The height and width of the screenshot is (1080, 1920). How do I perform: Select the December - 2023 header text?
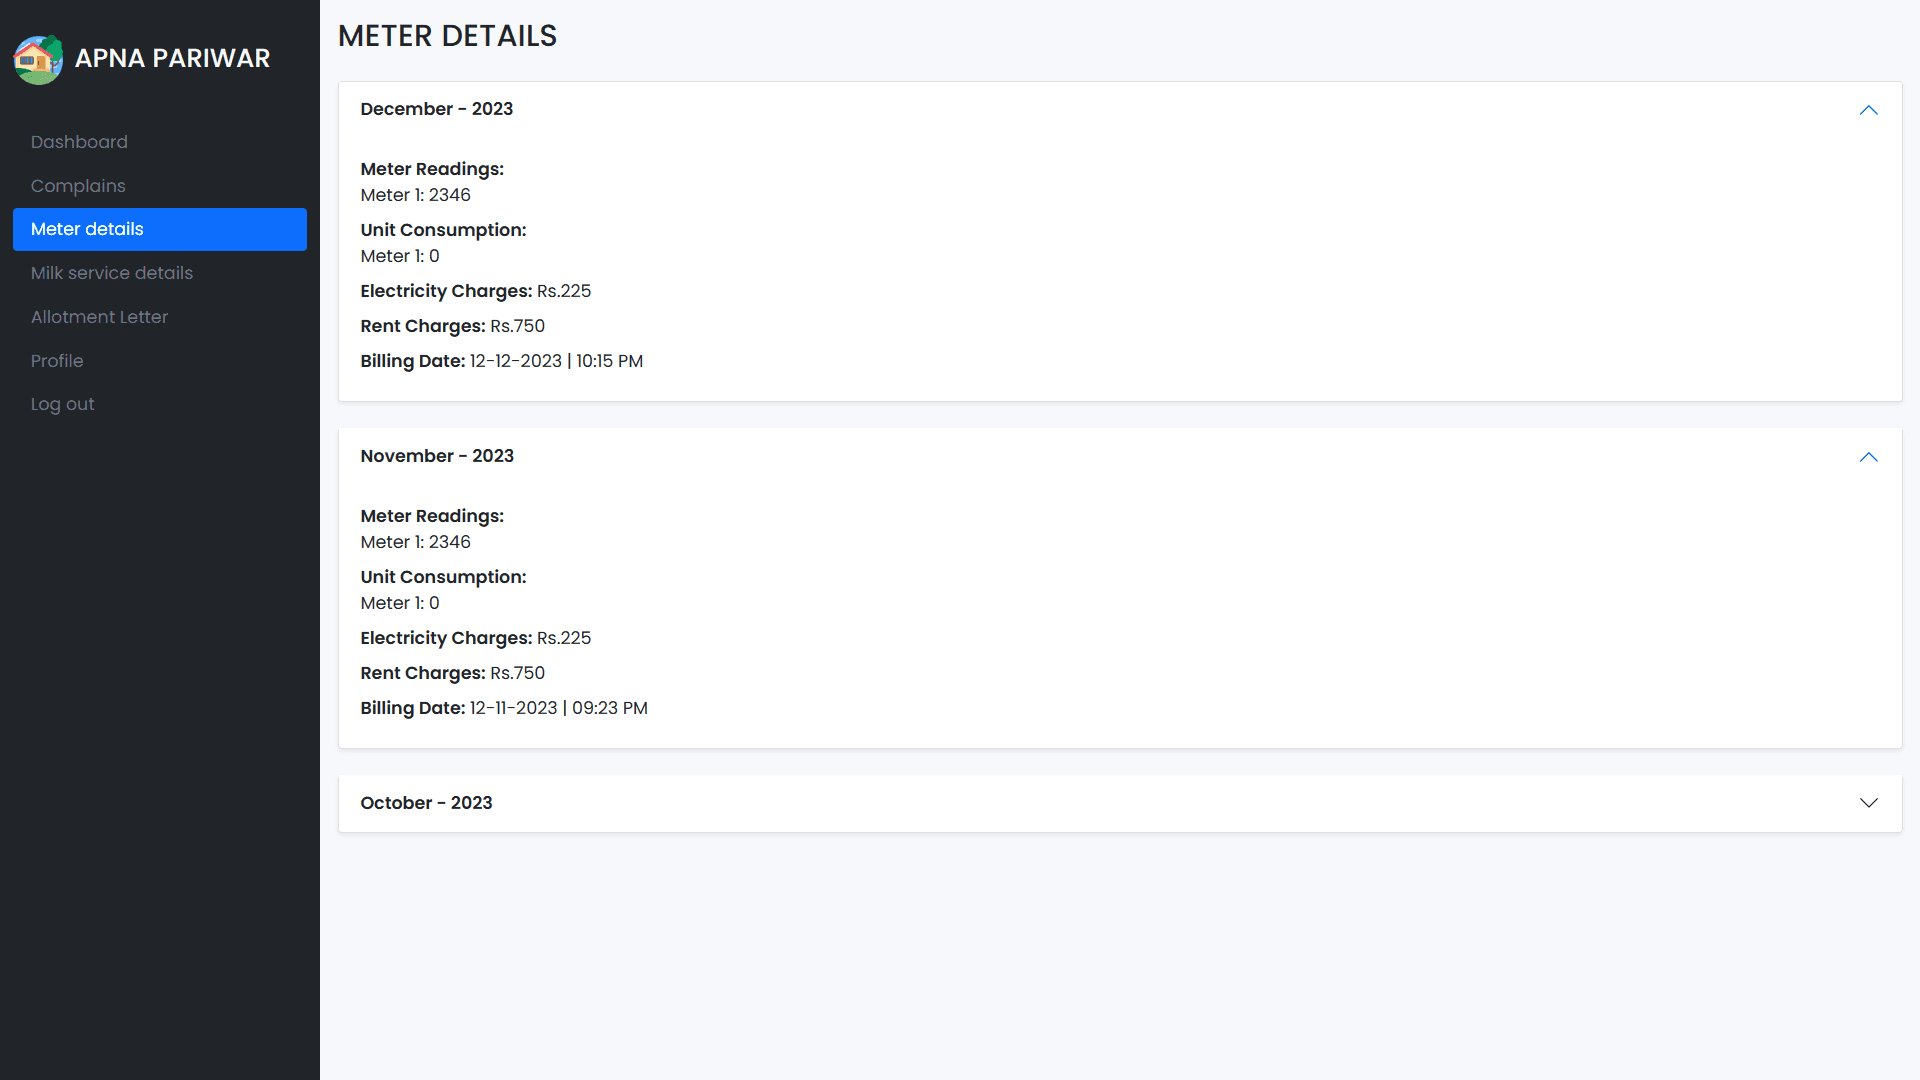click(x=436, y=109)
